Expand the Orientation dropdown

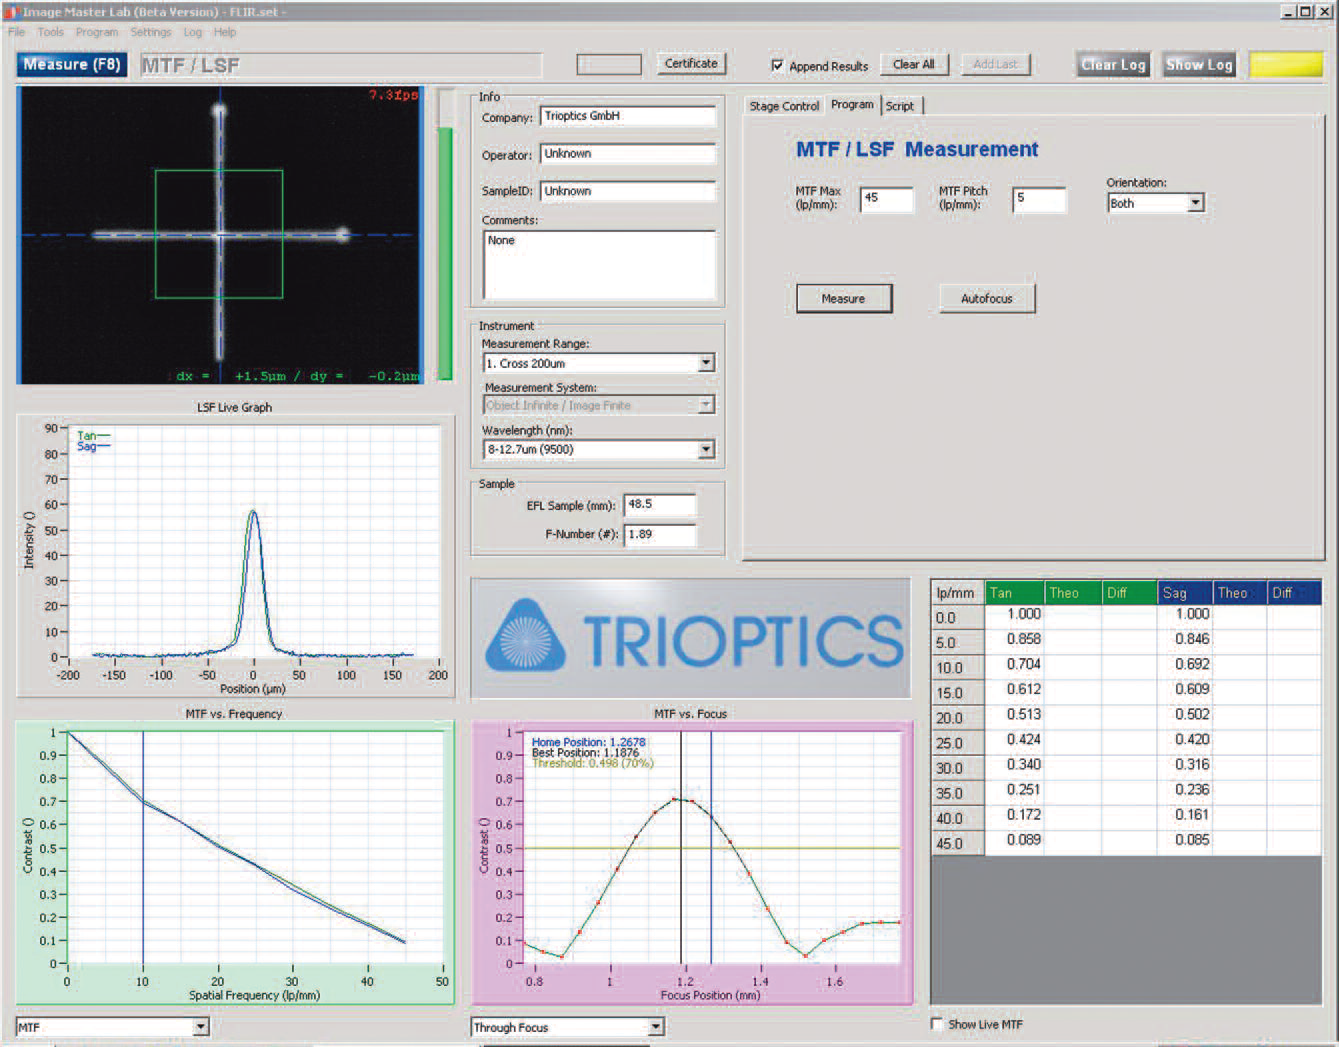tap(1195, 203)
